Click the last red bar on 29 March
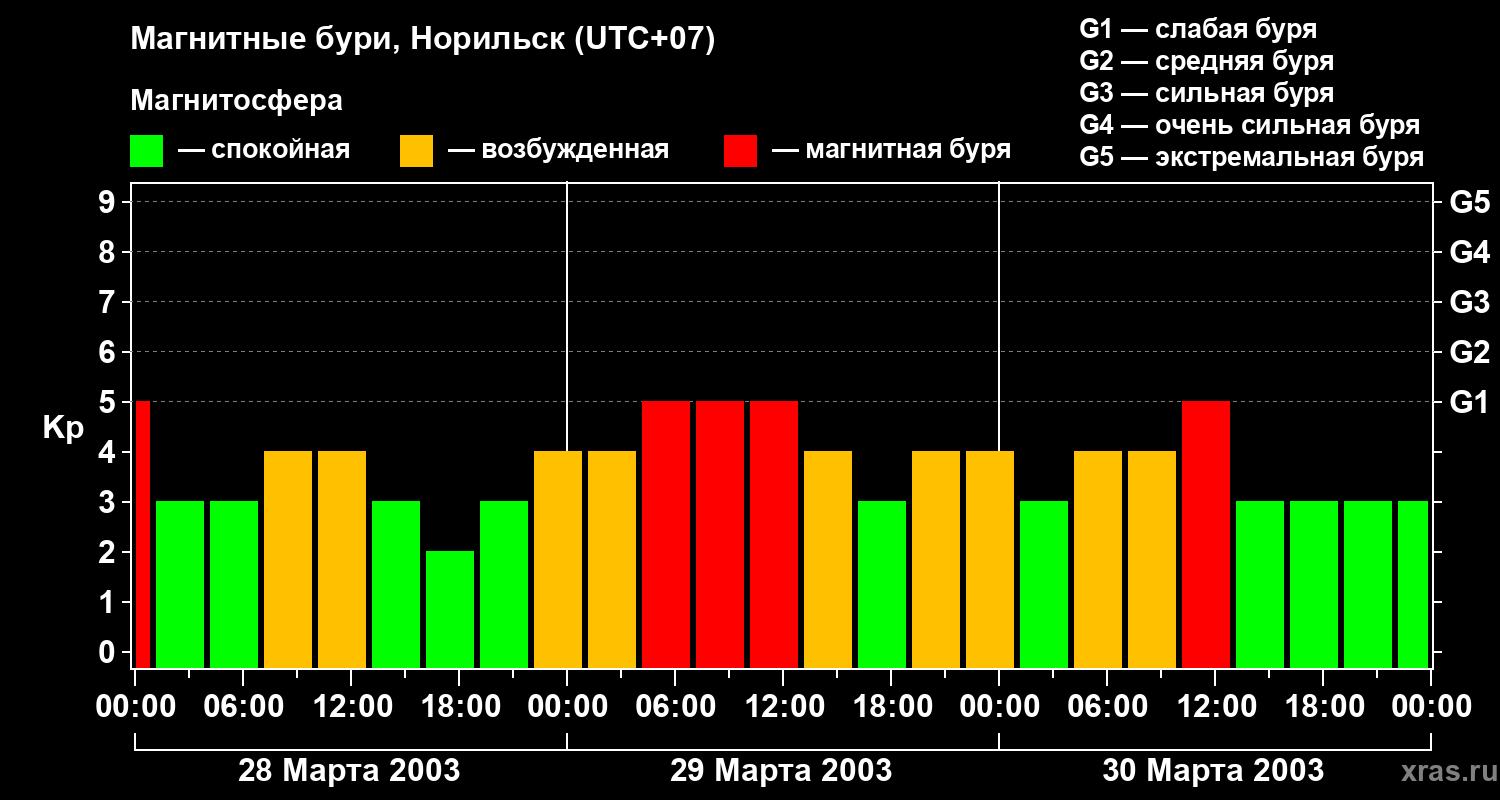This screenshot has height=800, width=1500. click(x=774, y=534)
